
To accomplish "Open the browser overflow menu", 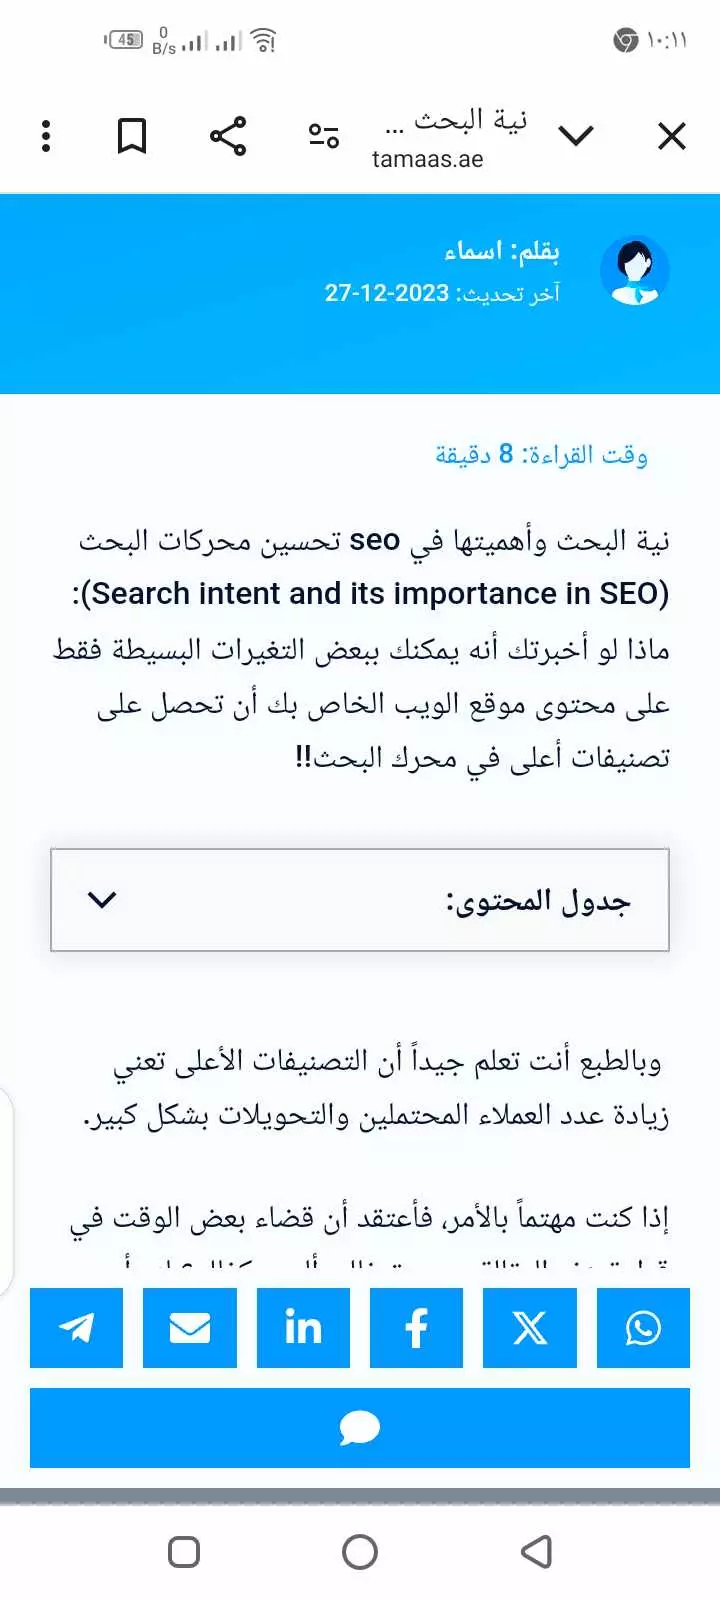I will 45,134.
